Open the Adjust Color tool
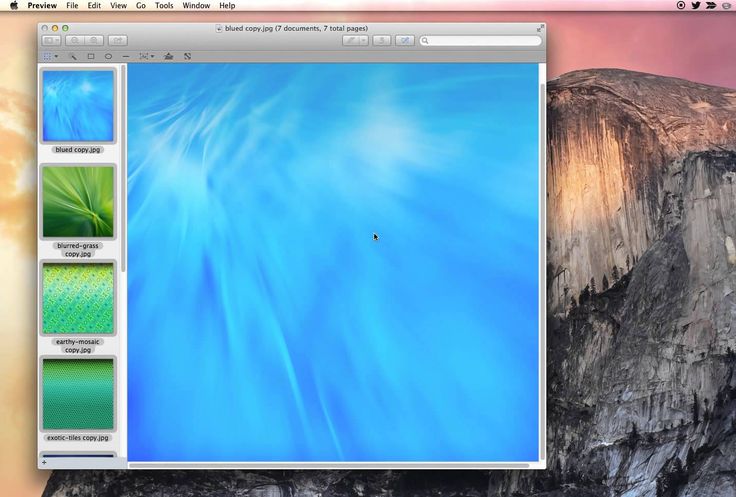736x497 pixels. (x=169, y=56)
